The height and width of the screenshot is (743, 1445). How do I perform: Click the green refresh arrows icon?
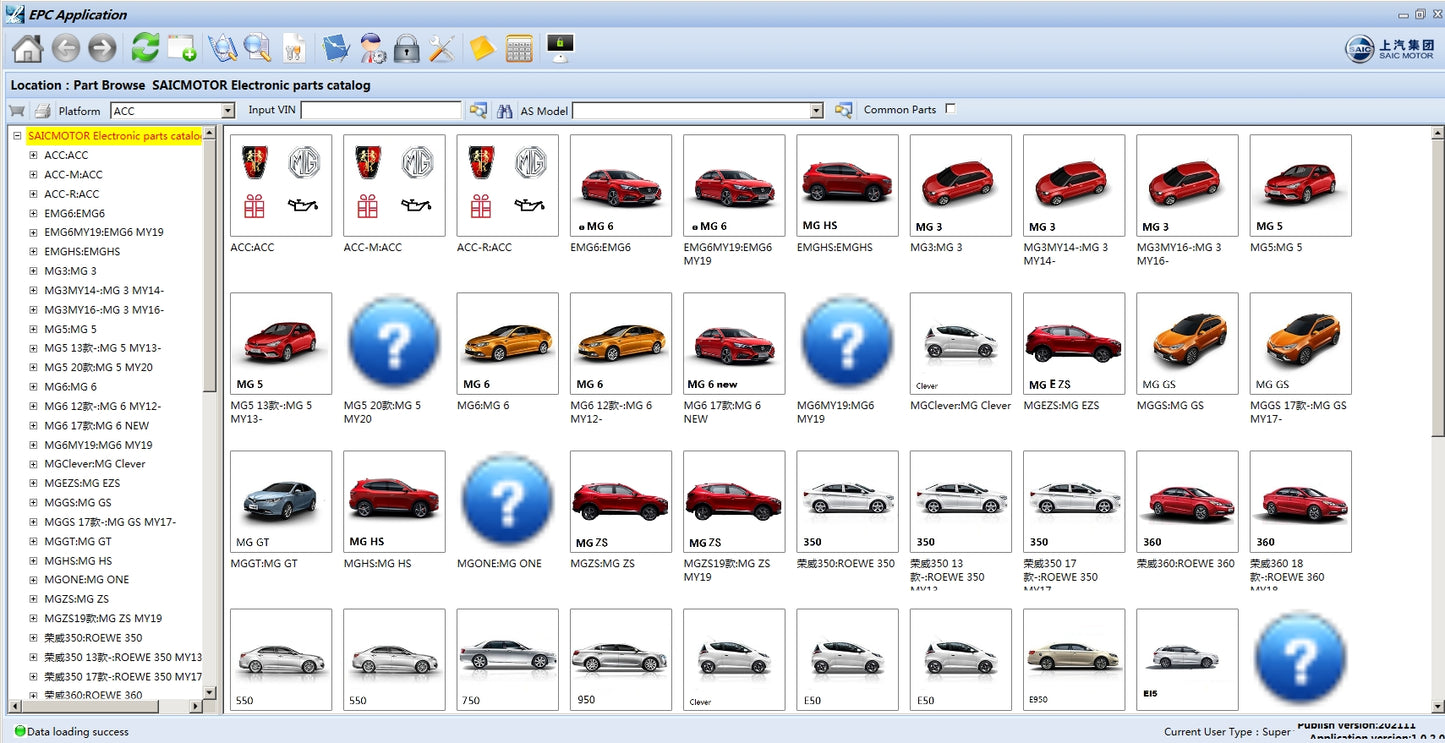[x=145, y=48]
